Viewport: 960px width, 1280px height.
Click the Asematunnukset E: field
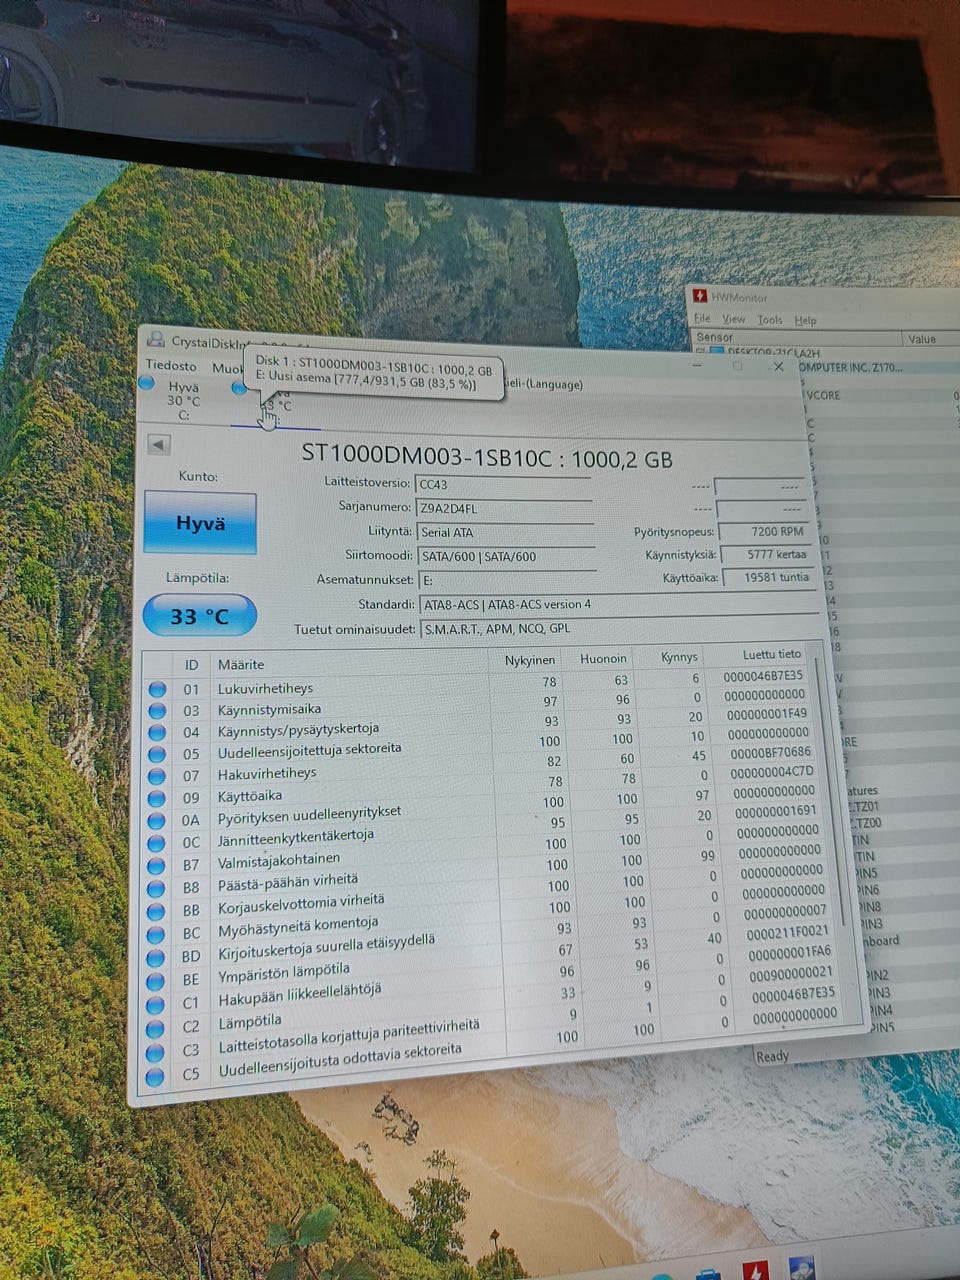(x=507, y=580)
